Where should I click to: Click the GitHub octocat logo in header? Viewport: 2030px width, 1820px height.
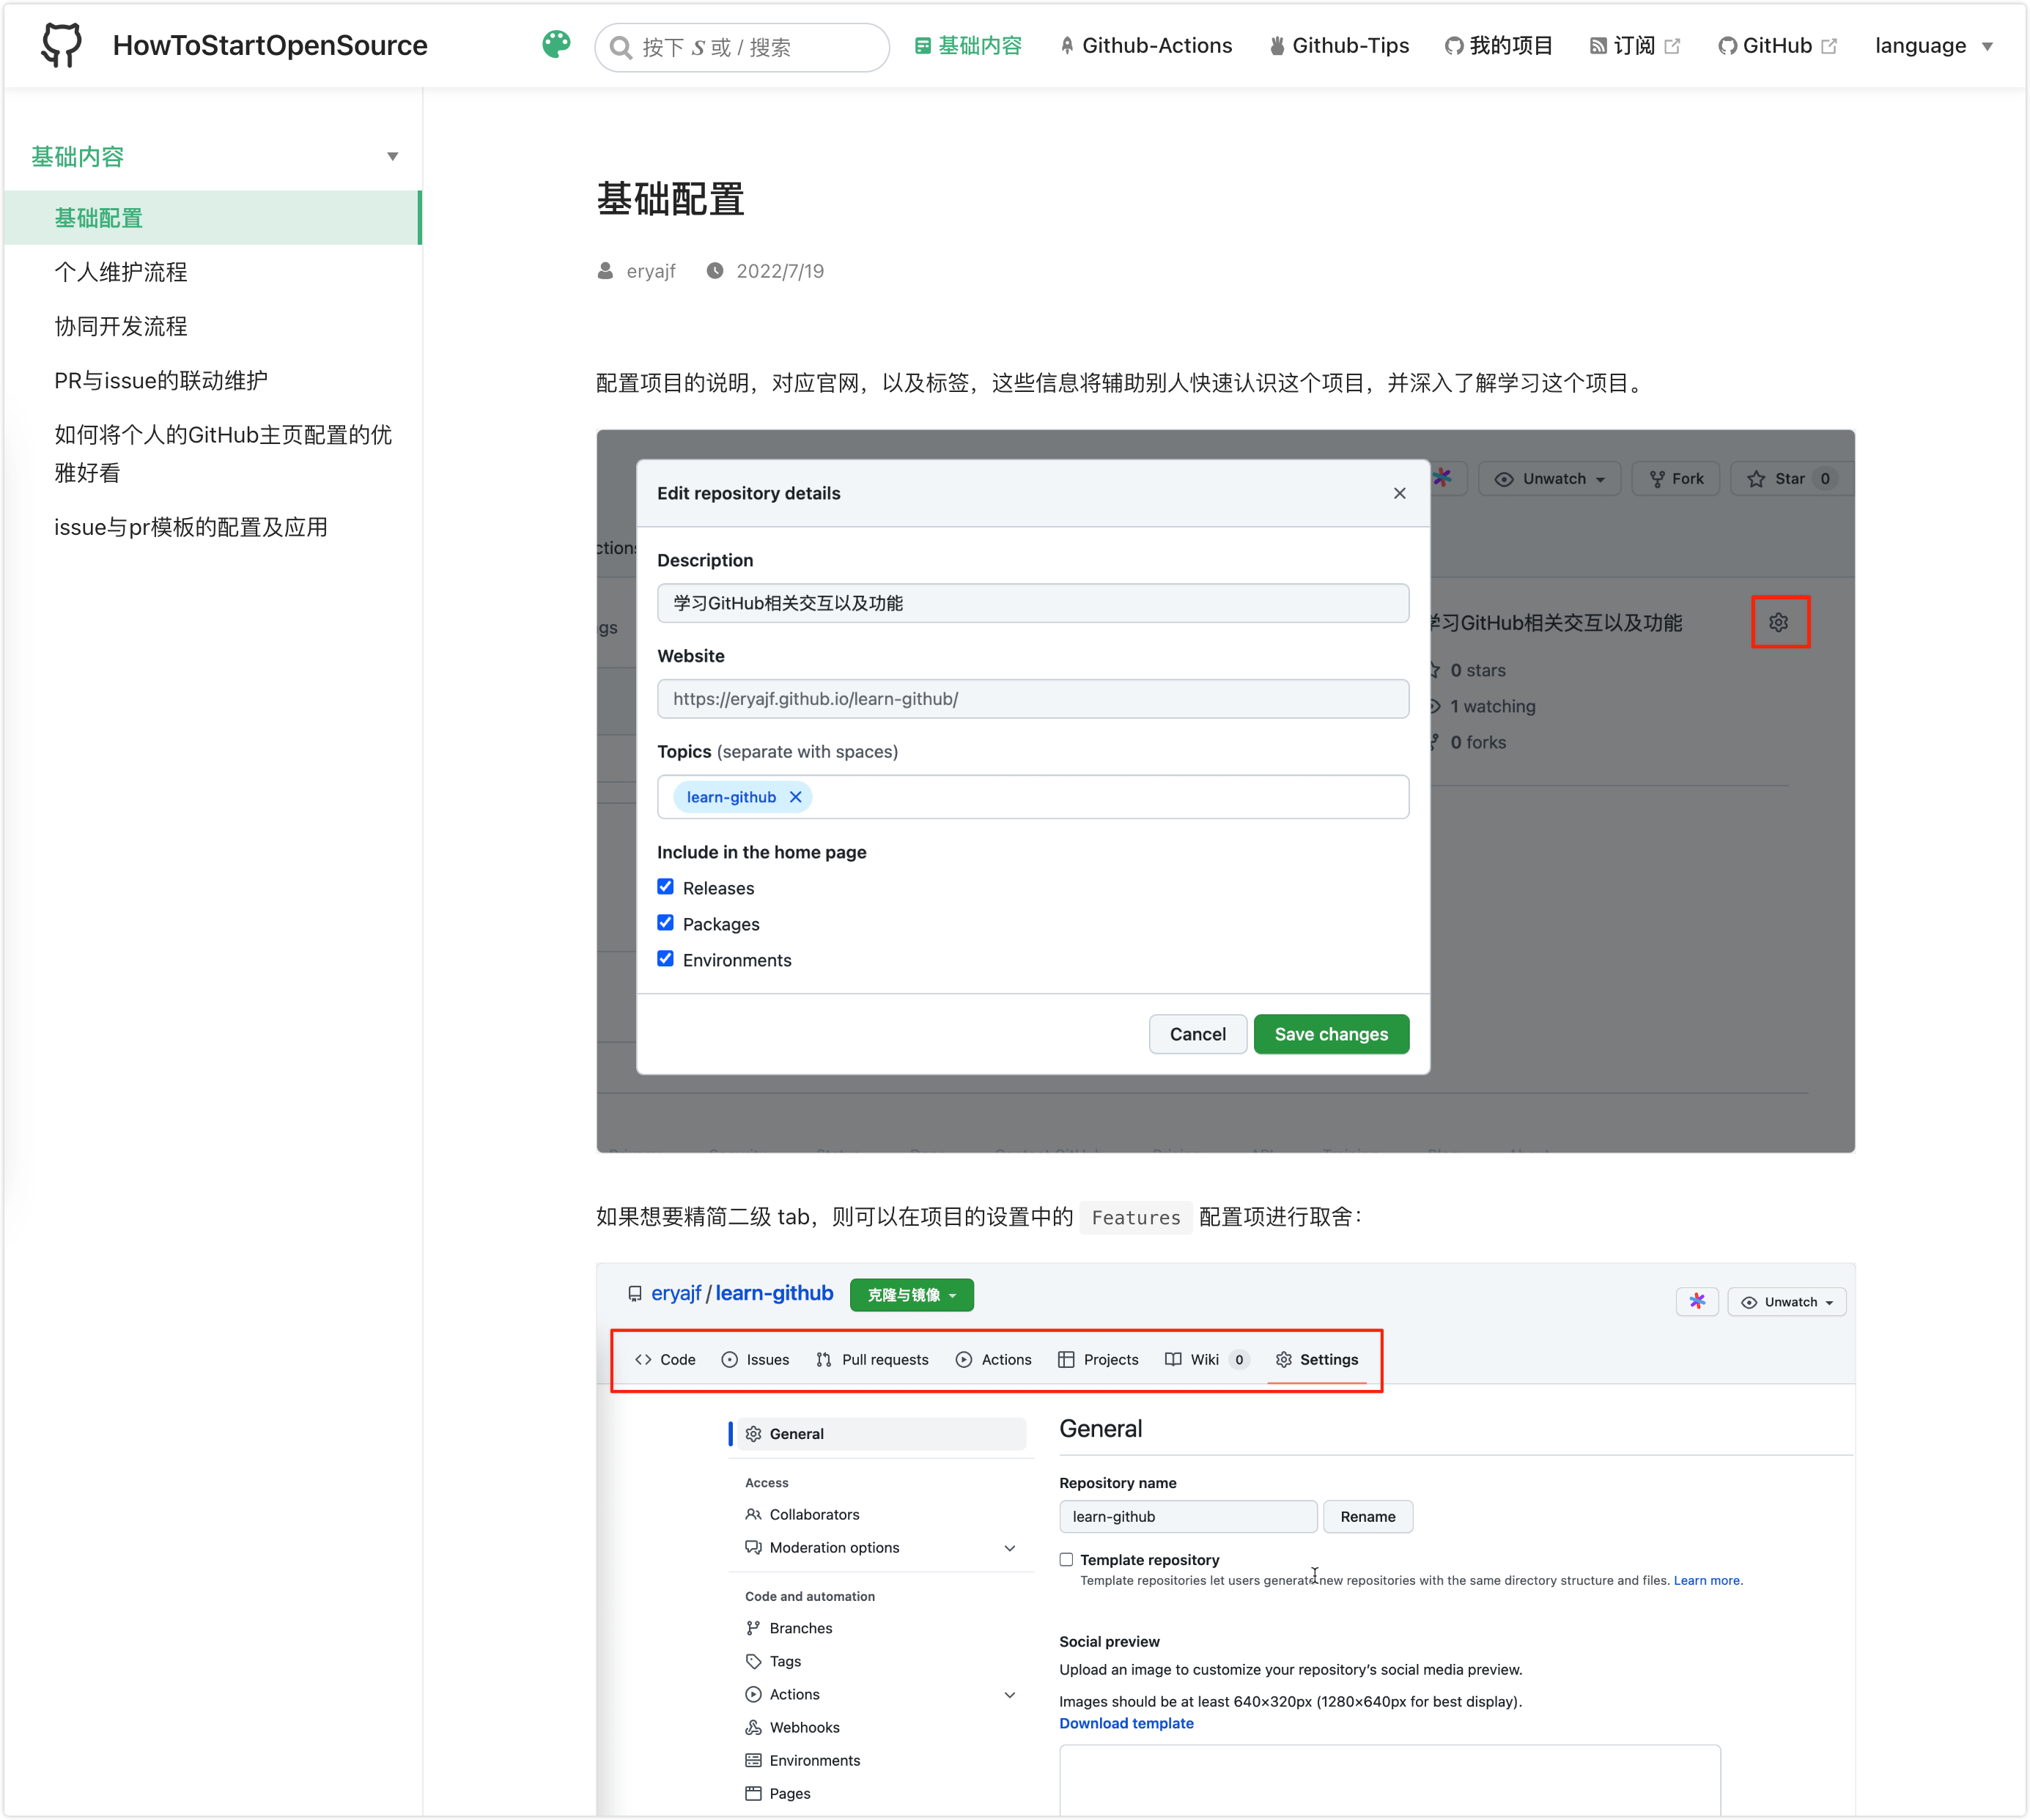[61, 45]
